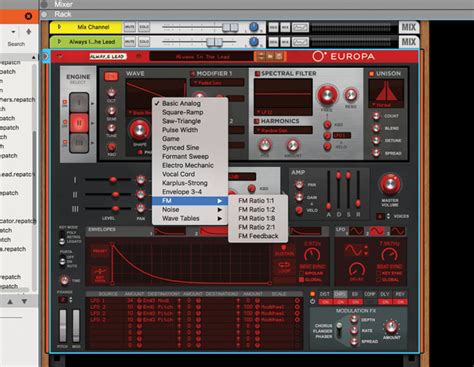Toggle envelope BIPOLAR checkbox
Image resolution: width=474 pixels, height=367 pixels.
(x=301, y=273)
